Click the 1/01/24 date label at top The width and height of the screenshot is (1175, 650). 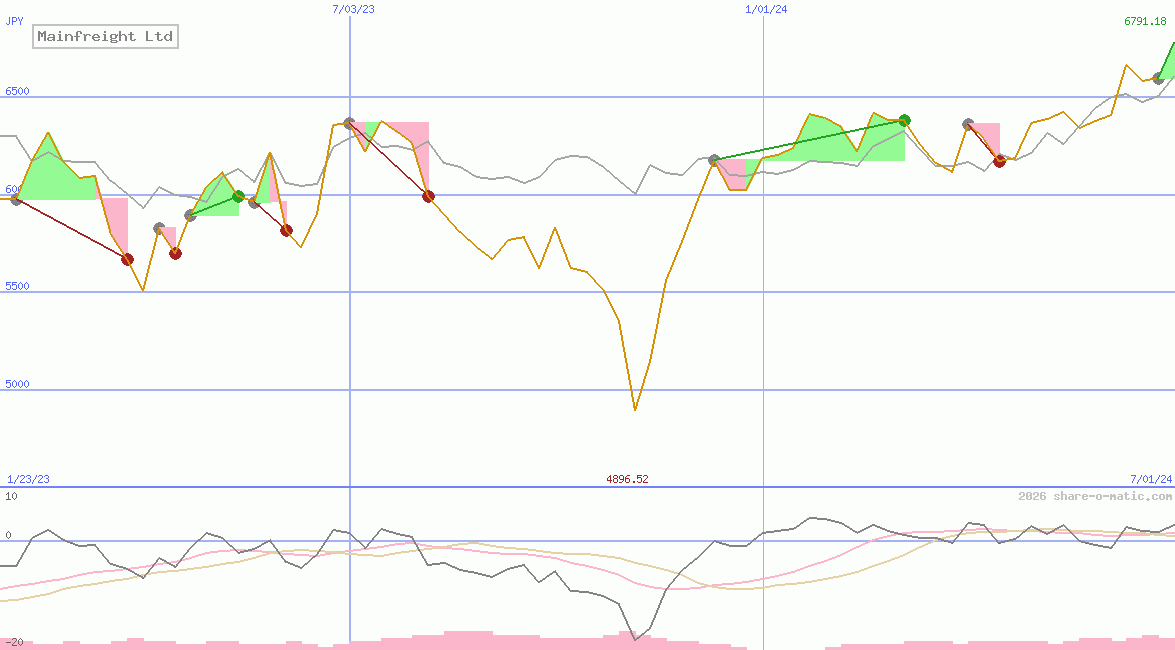(x=766, y=9)
